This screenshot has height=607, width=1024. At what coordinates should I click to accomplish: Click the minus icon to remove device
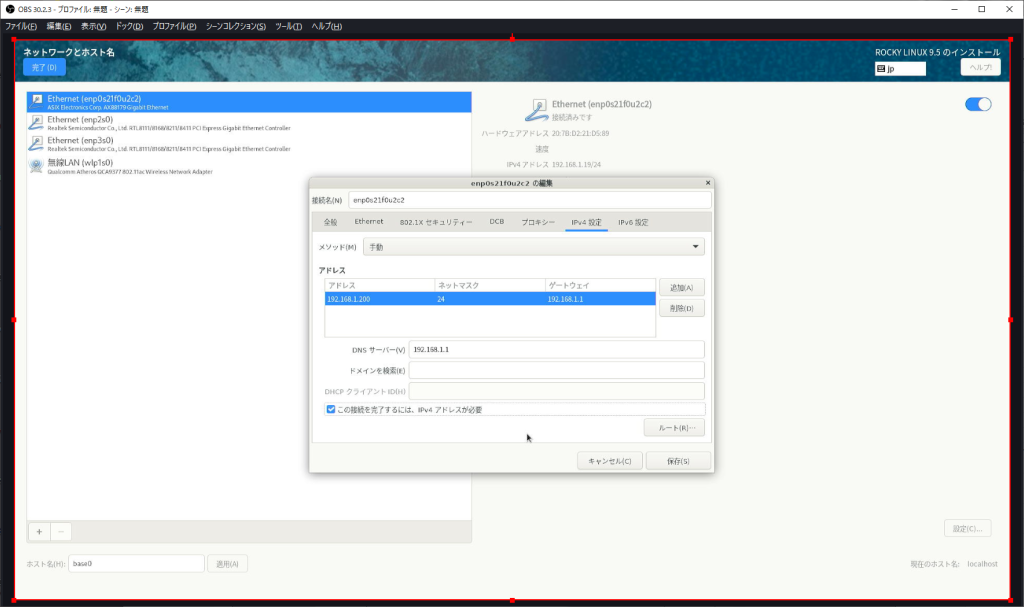coord(61,532)
